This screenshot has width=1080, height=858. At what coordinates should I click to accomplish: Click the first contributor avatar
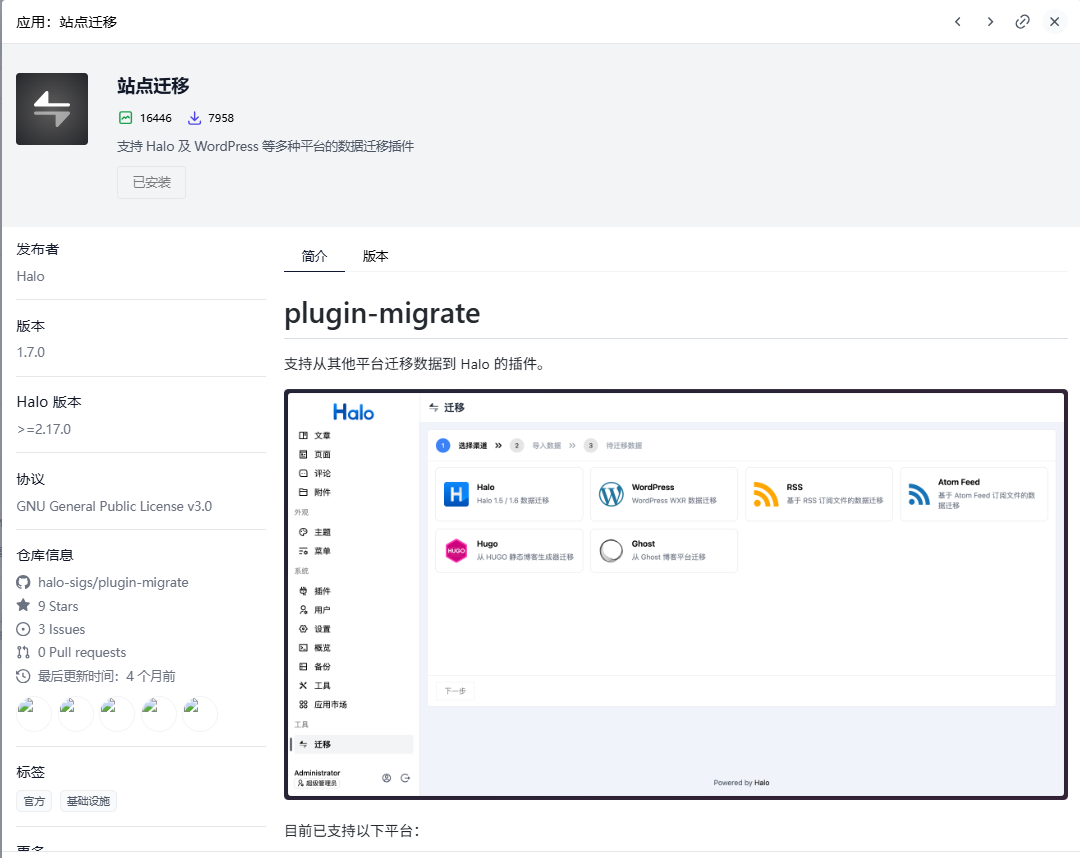click(34, 714)
